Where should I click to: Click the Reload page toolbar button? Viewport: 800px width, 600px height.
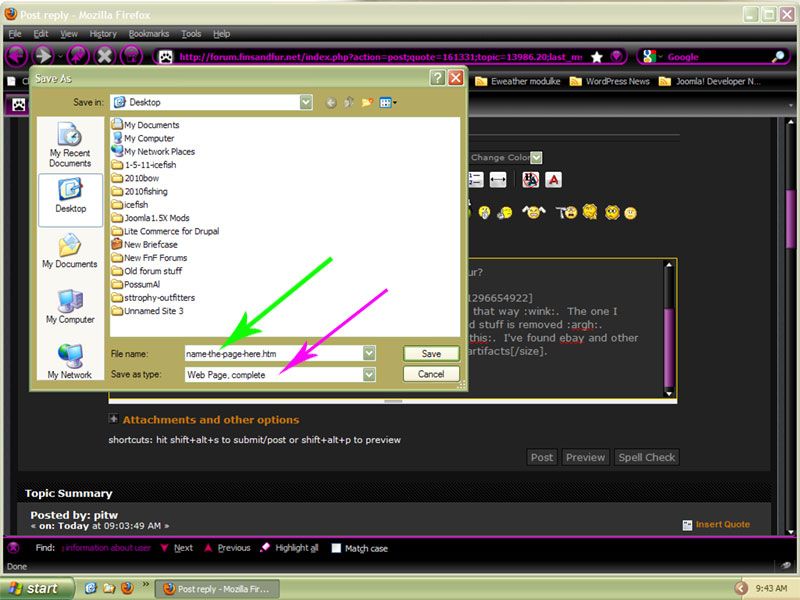[76, 55]
